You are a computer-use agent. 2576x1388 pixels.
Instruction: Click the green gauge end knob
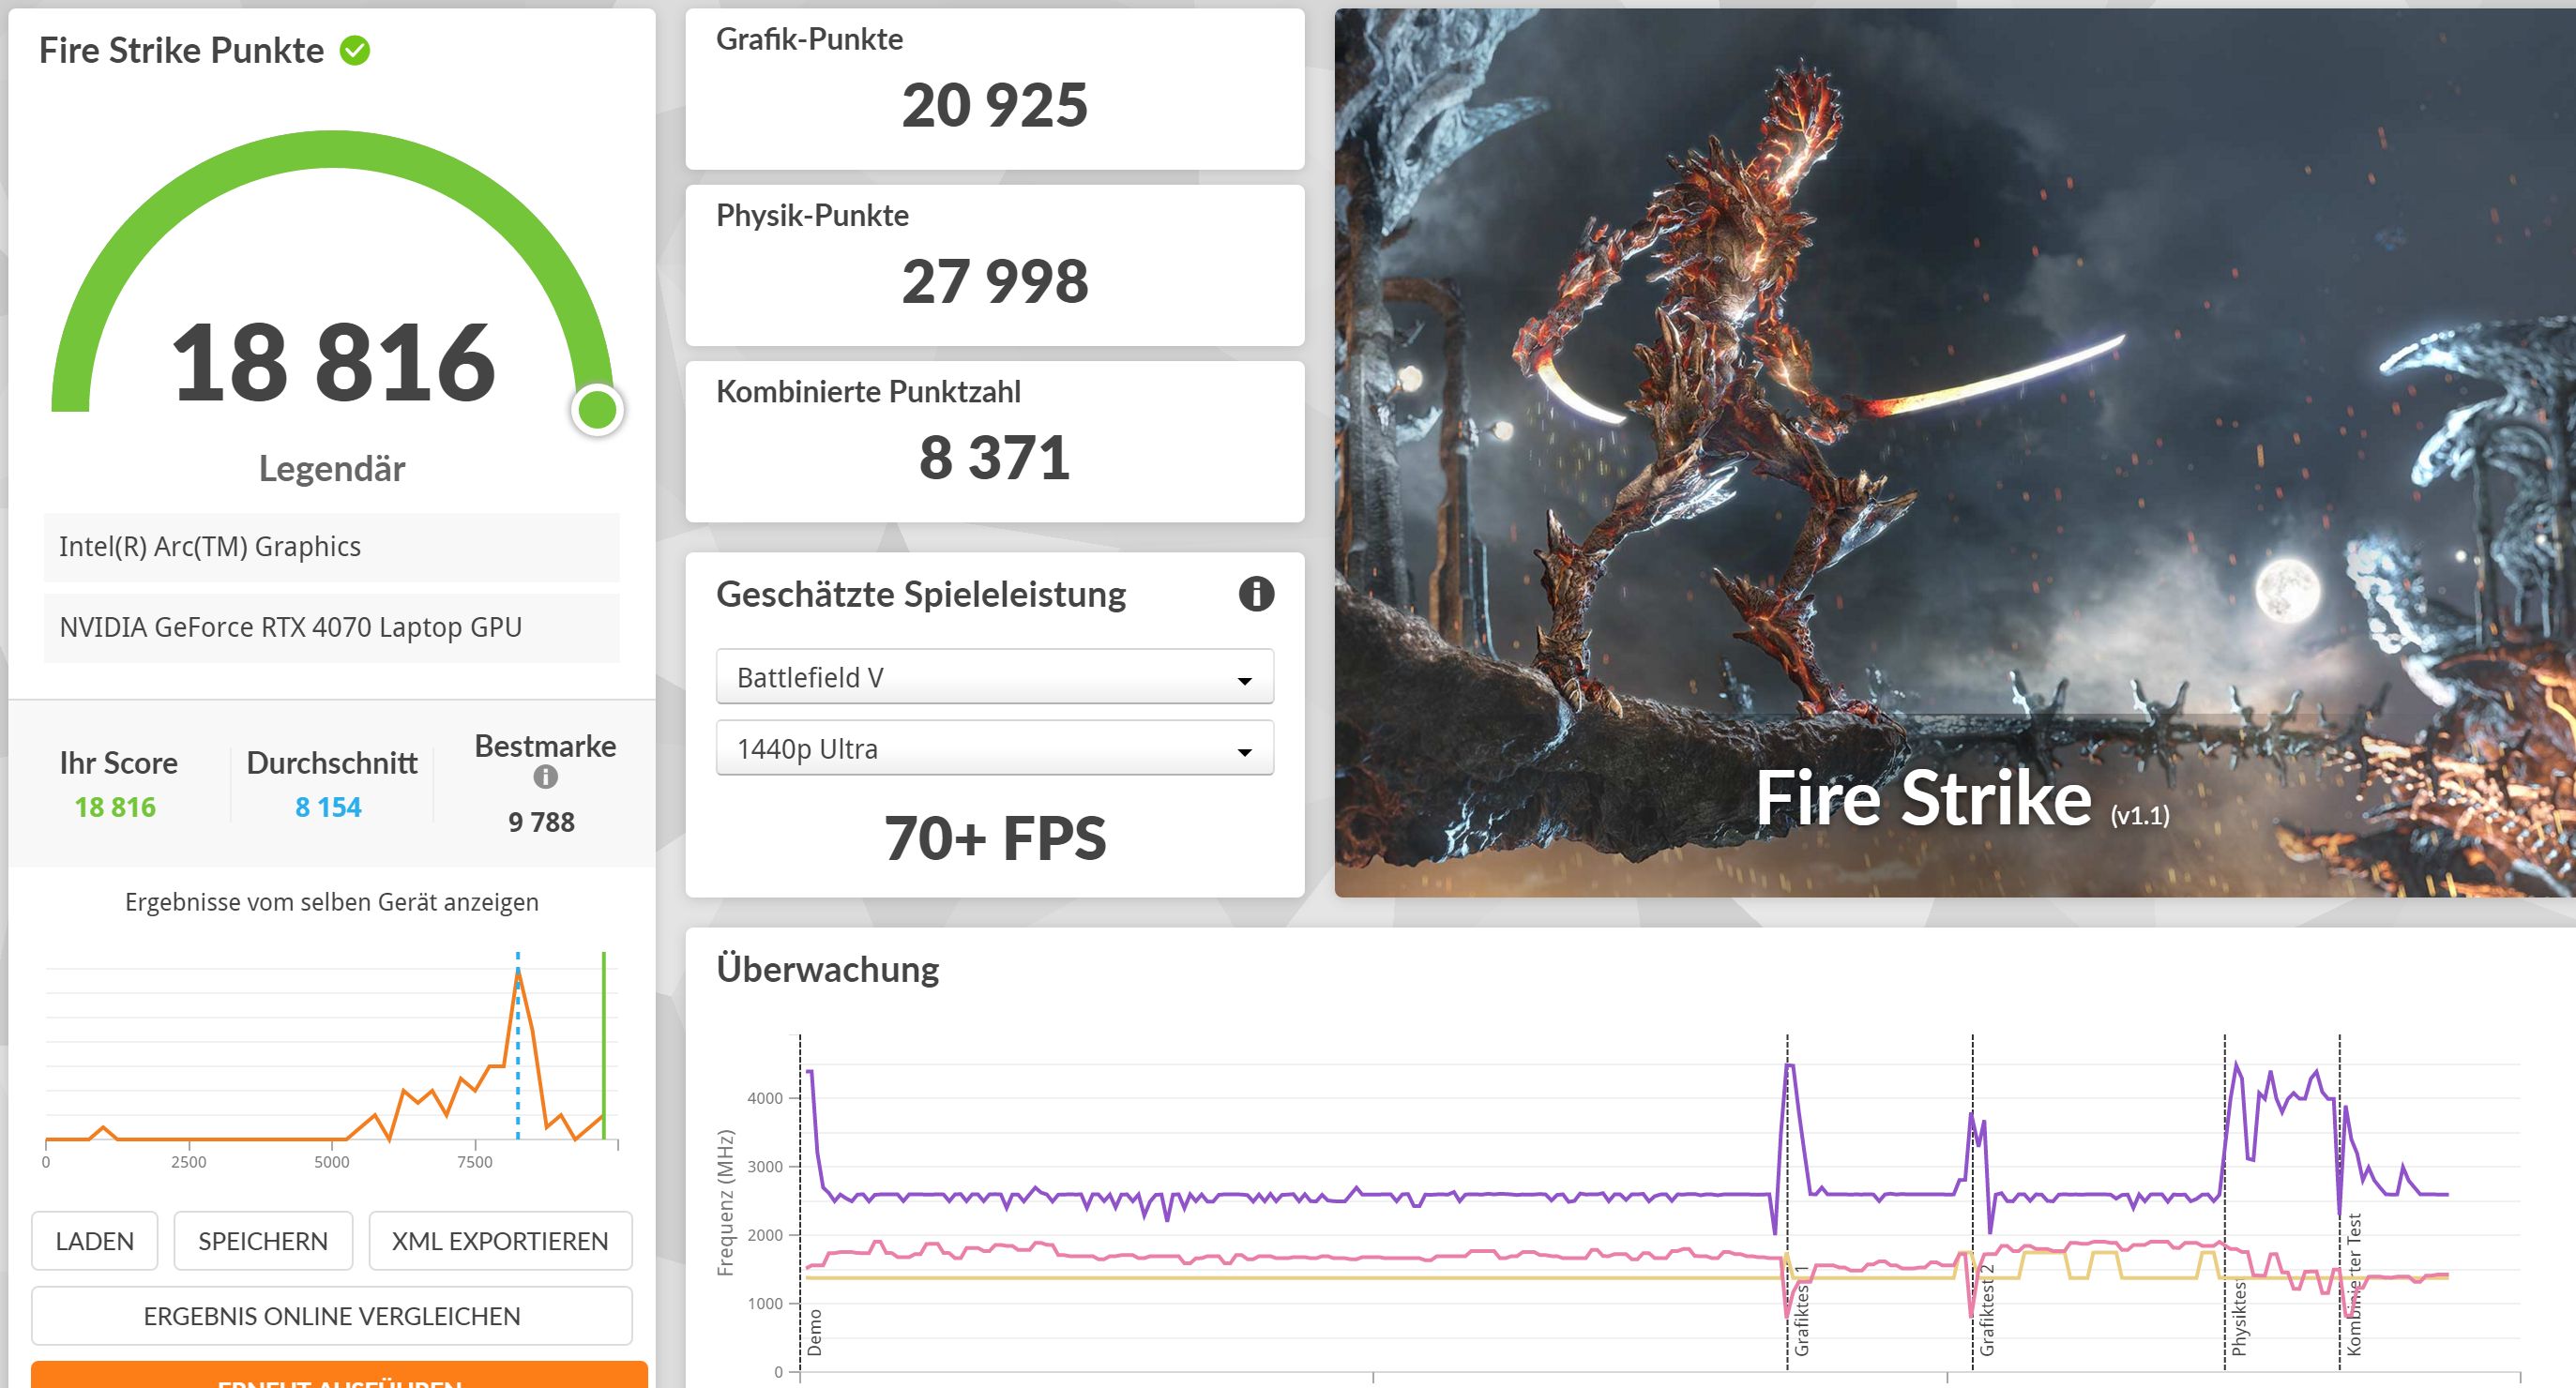tap(598, 410)
